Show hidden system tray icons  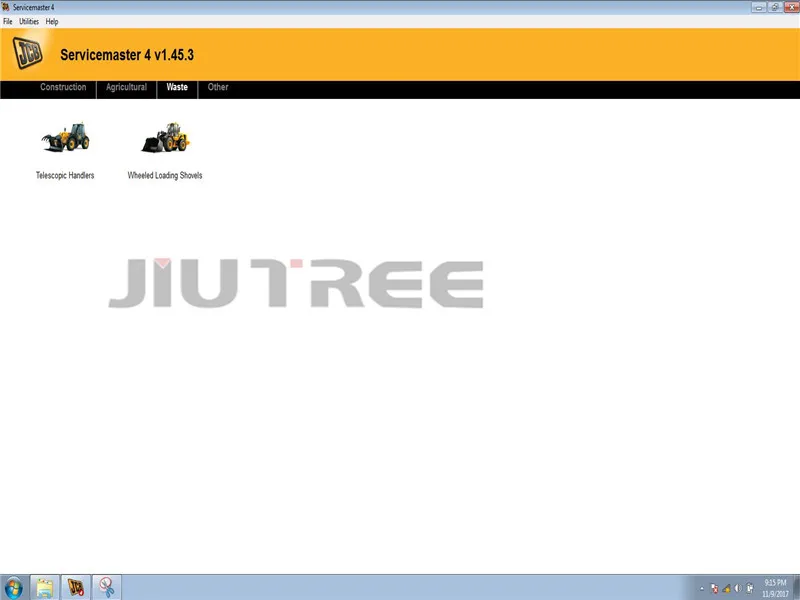click(702, 589)
